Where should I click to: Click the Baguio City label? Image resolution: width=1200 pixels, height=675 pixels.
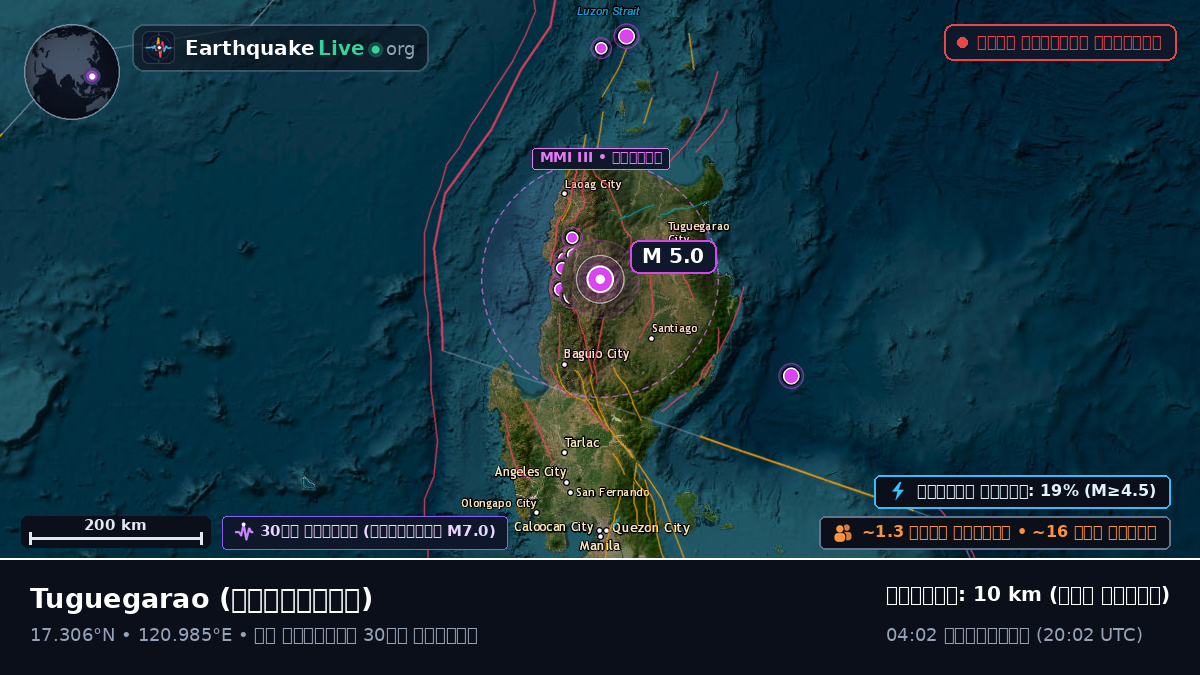[x=596, y=354]
